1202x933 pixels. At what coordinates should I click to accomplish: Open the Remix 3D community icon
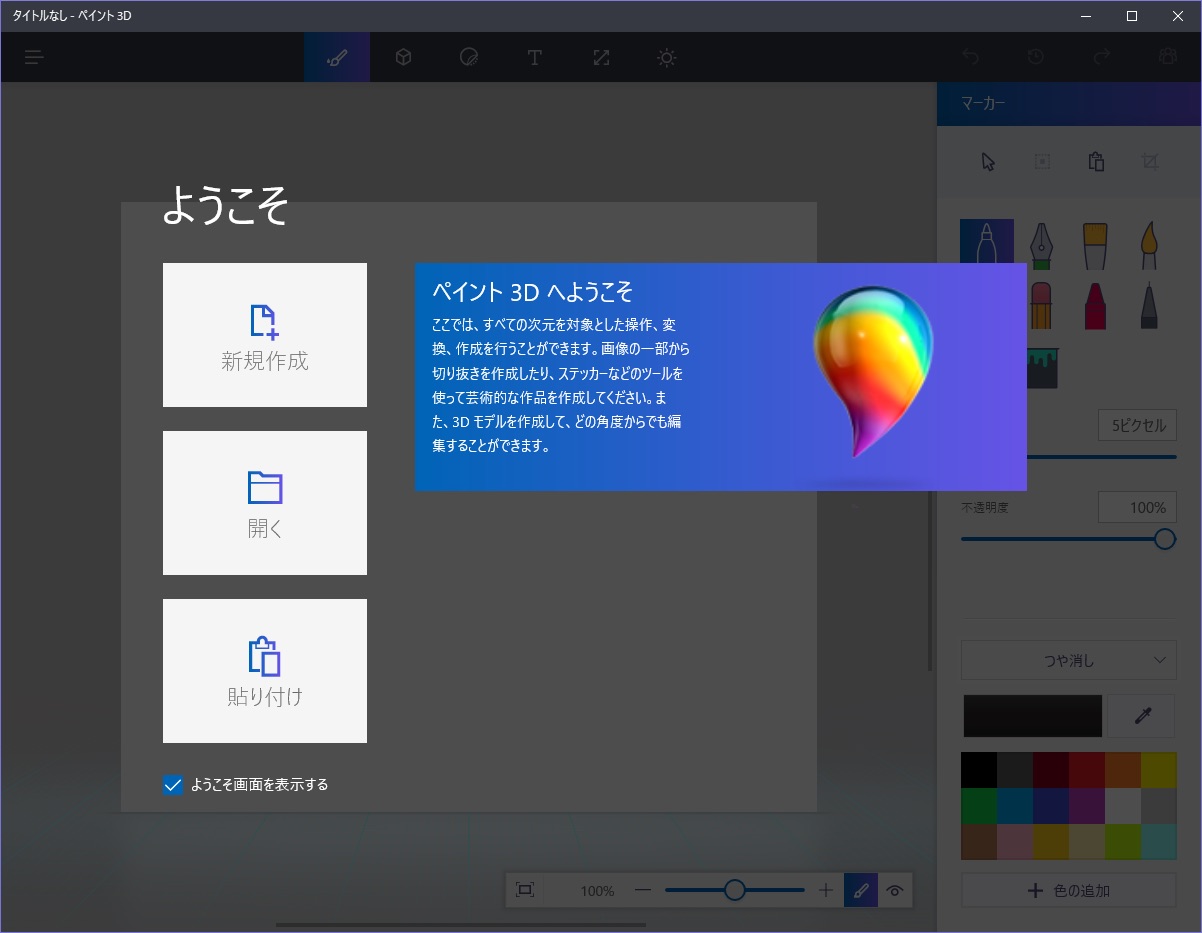tap(1168, 57)
